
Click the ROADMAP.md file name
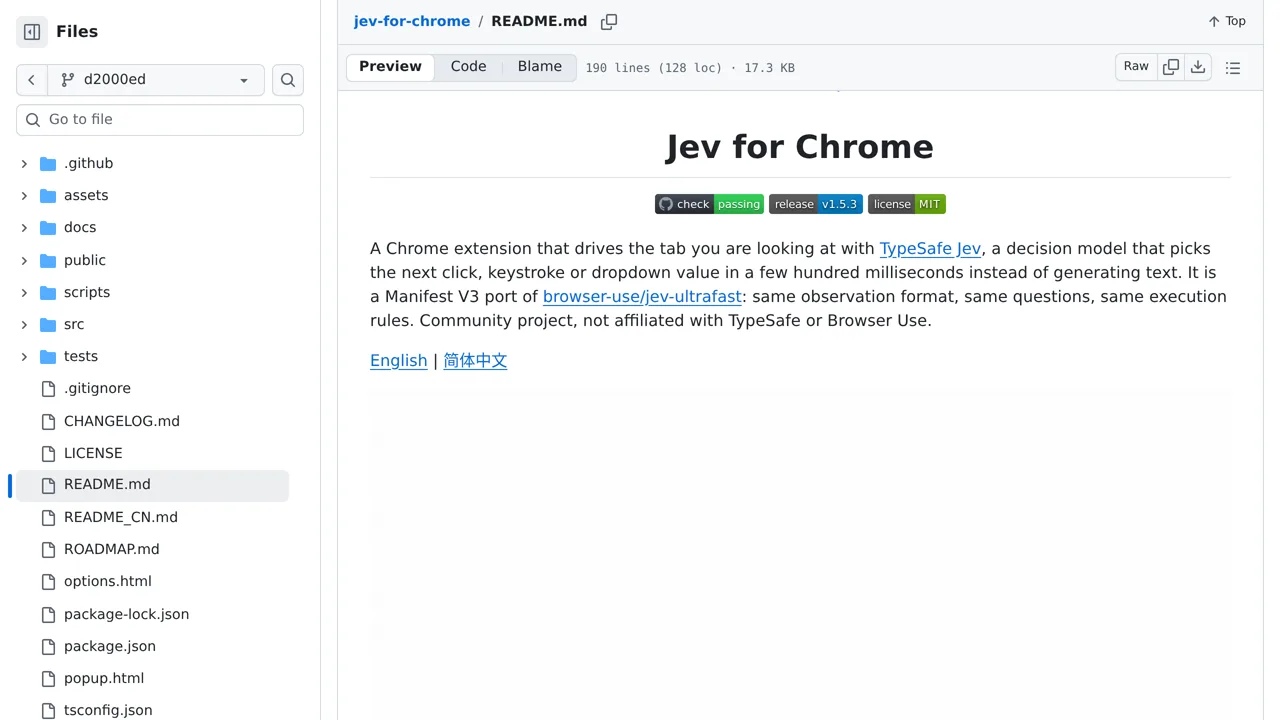click(112, 550)
